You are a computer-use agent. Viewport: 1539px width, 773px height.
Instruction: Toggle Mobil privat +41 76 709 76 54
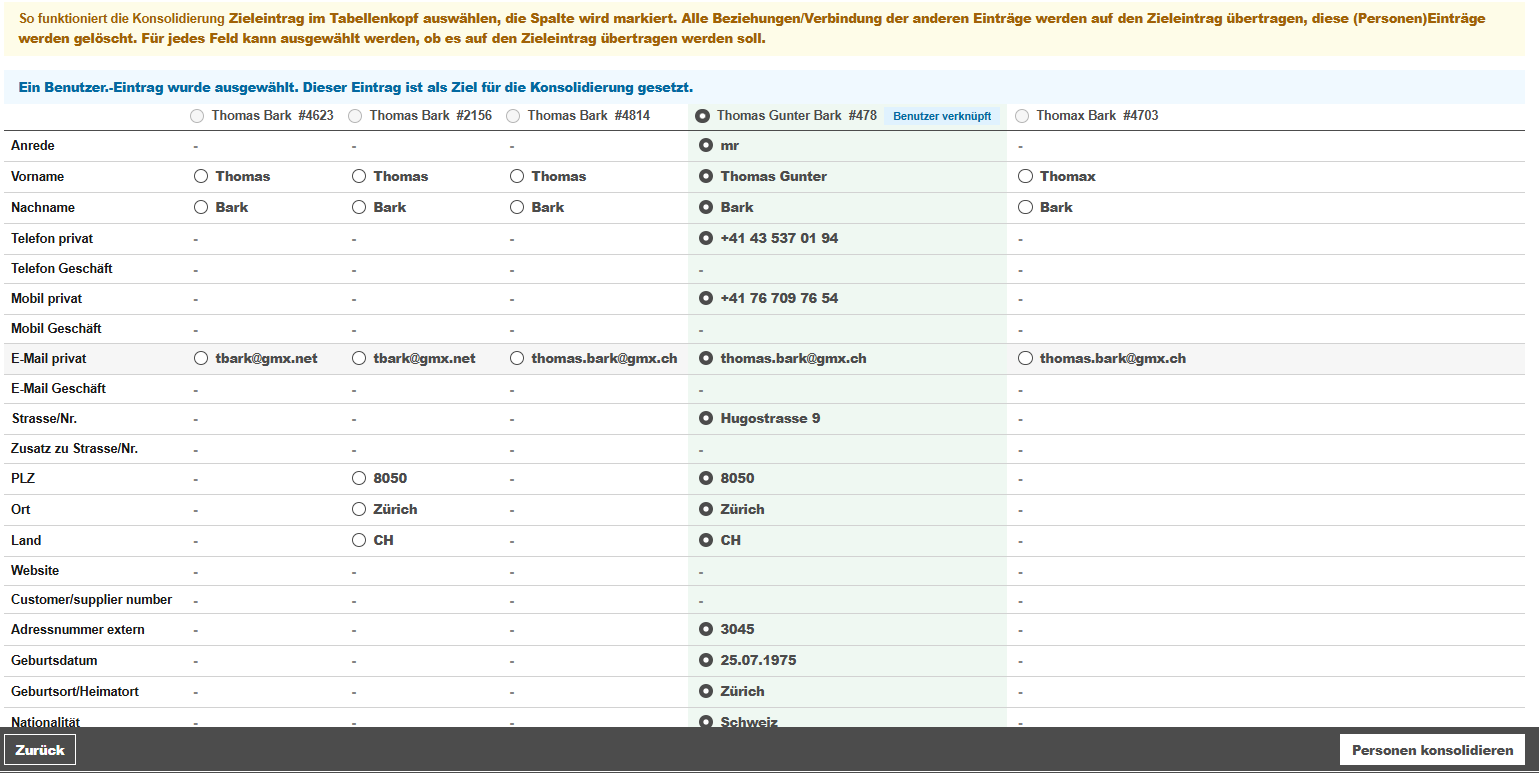pyautogui.click(x=706, y=298)
